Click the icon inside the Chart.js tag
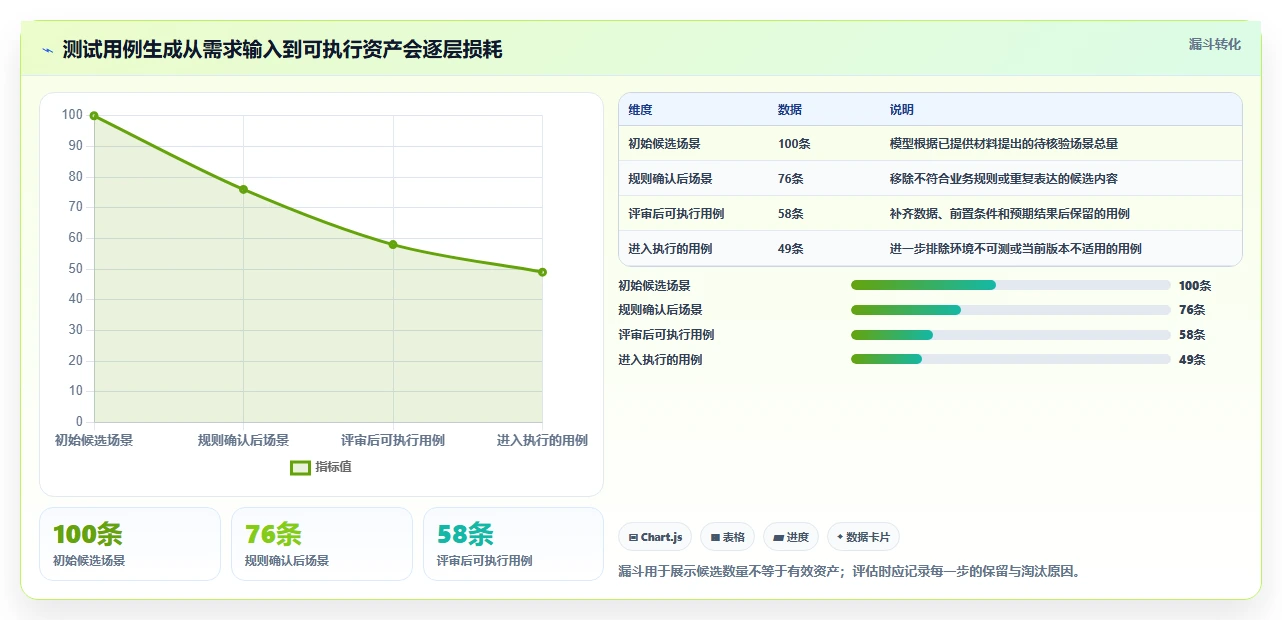The height and width of the screenshot is (620, 1282). (x=633, y=537)
